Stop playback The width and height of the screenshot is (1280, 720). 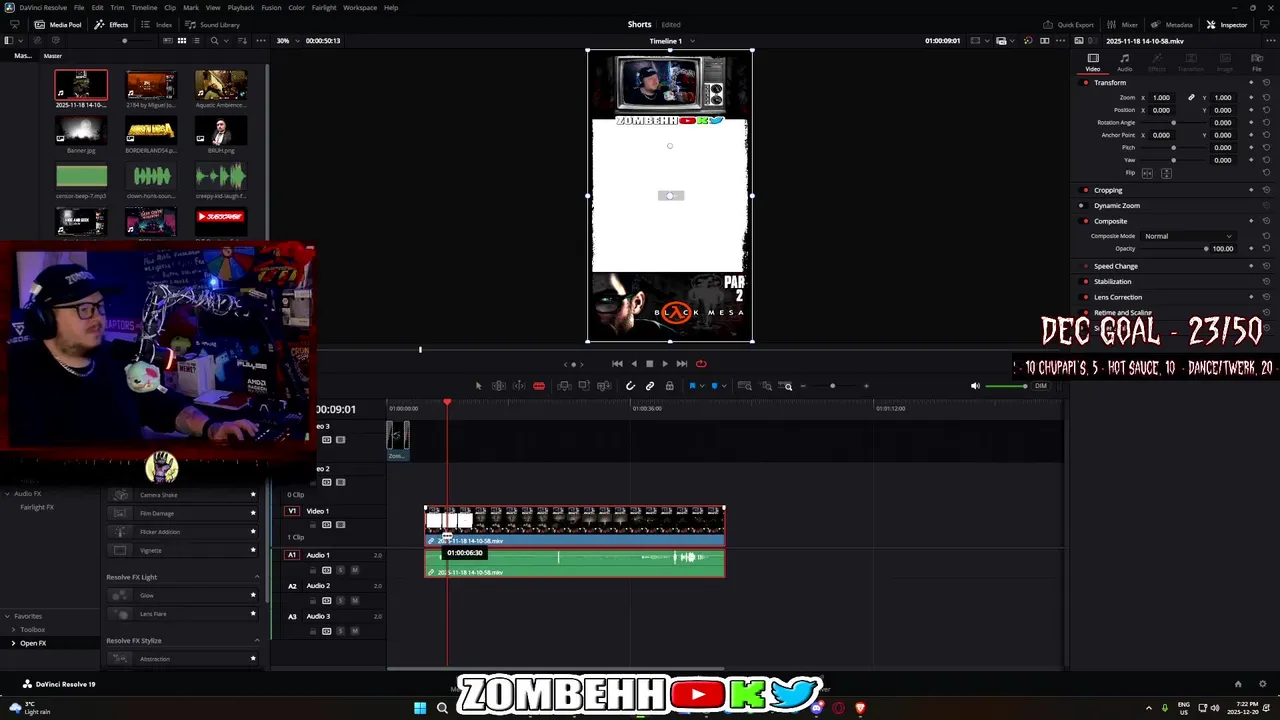(x=649, y=364)
